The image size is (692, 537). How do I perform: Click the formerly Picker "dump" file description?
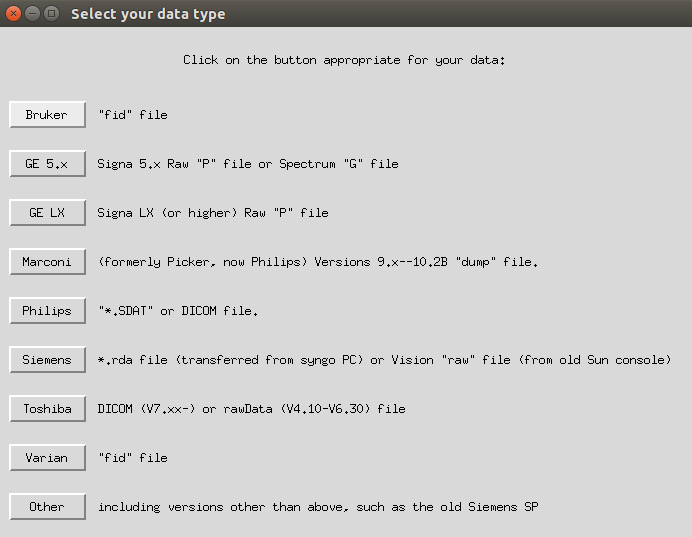(x=318, y=262)
